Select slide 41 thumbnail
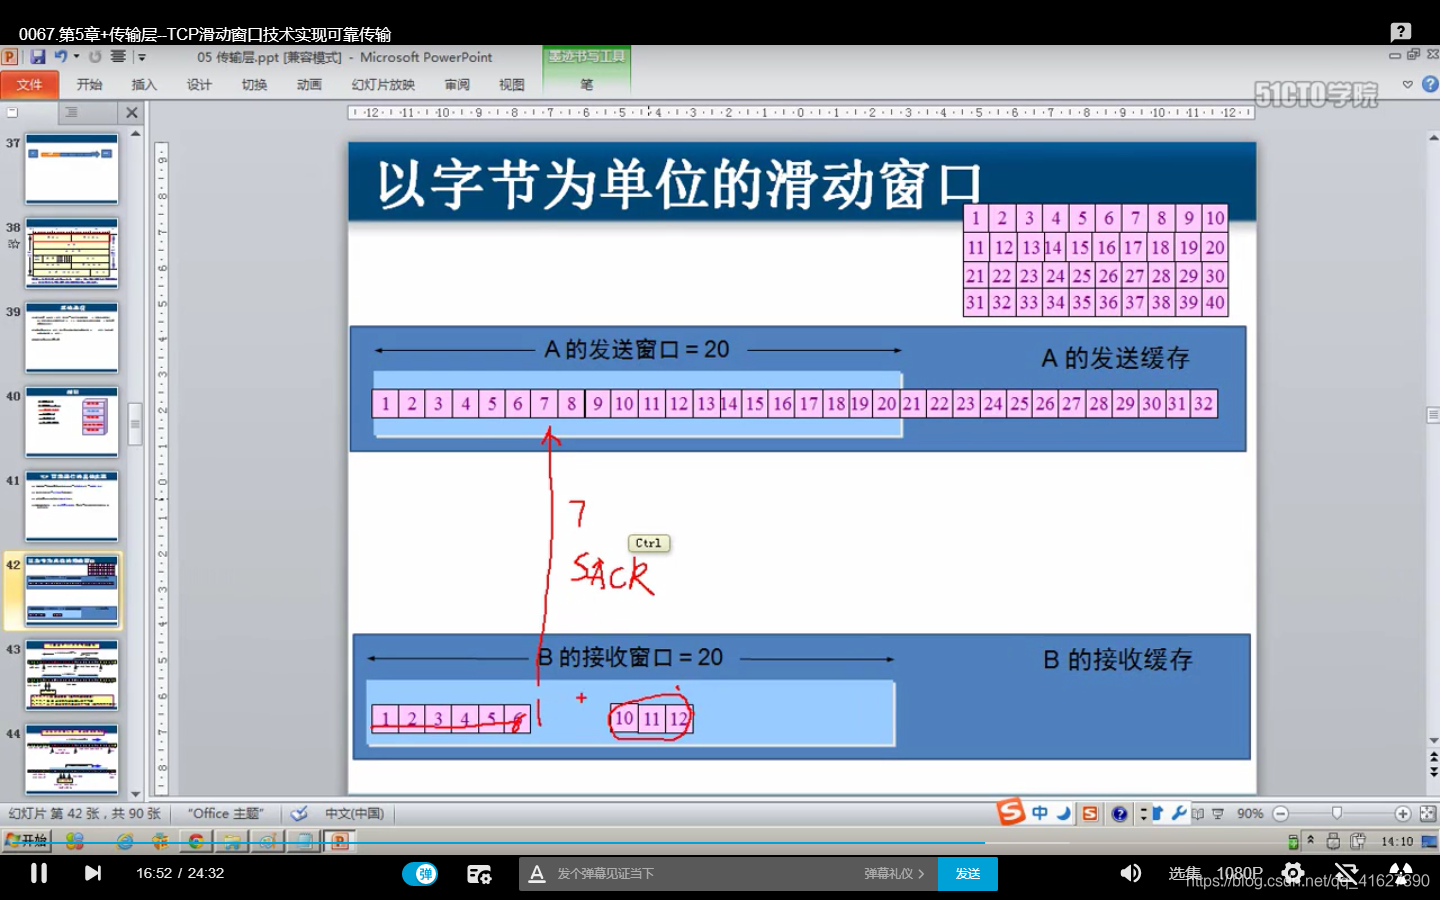The width and height of the screenshot is (1440, 900). (x=72, y=506)
